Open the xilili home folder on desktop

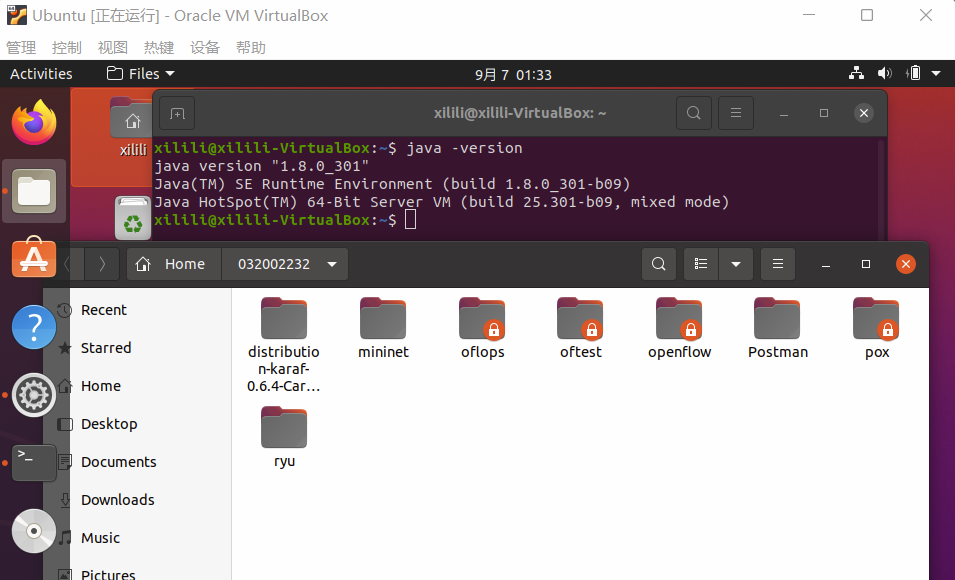pos(132,127)
